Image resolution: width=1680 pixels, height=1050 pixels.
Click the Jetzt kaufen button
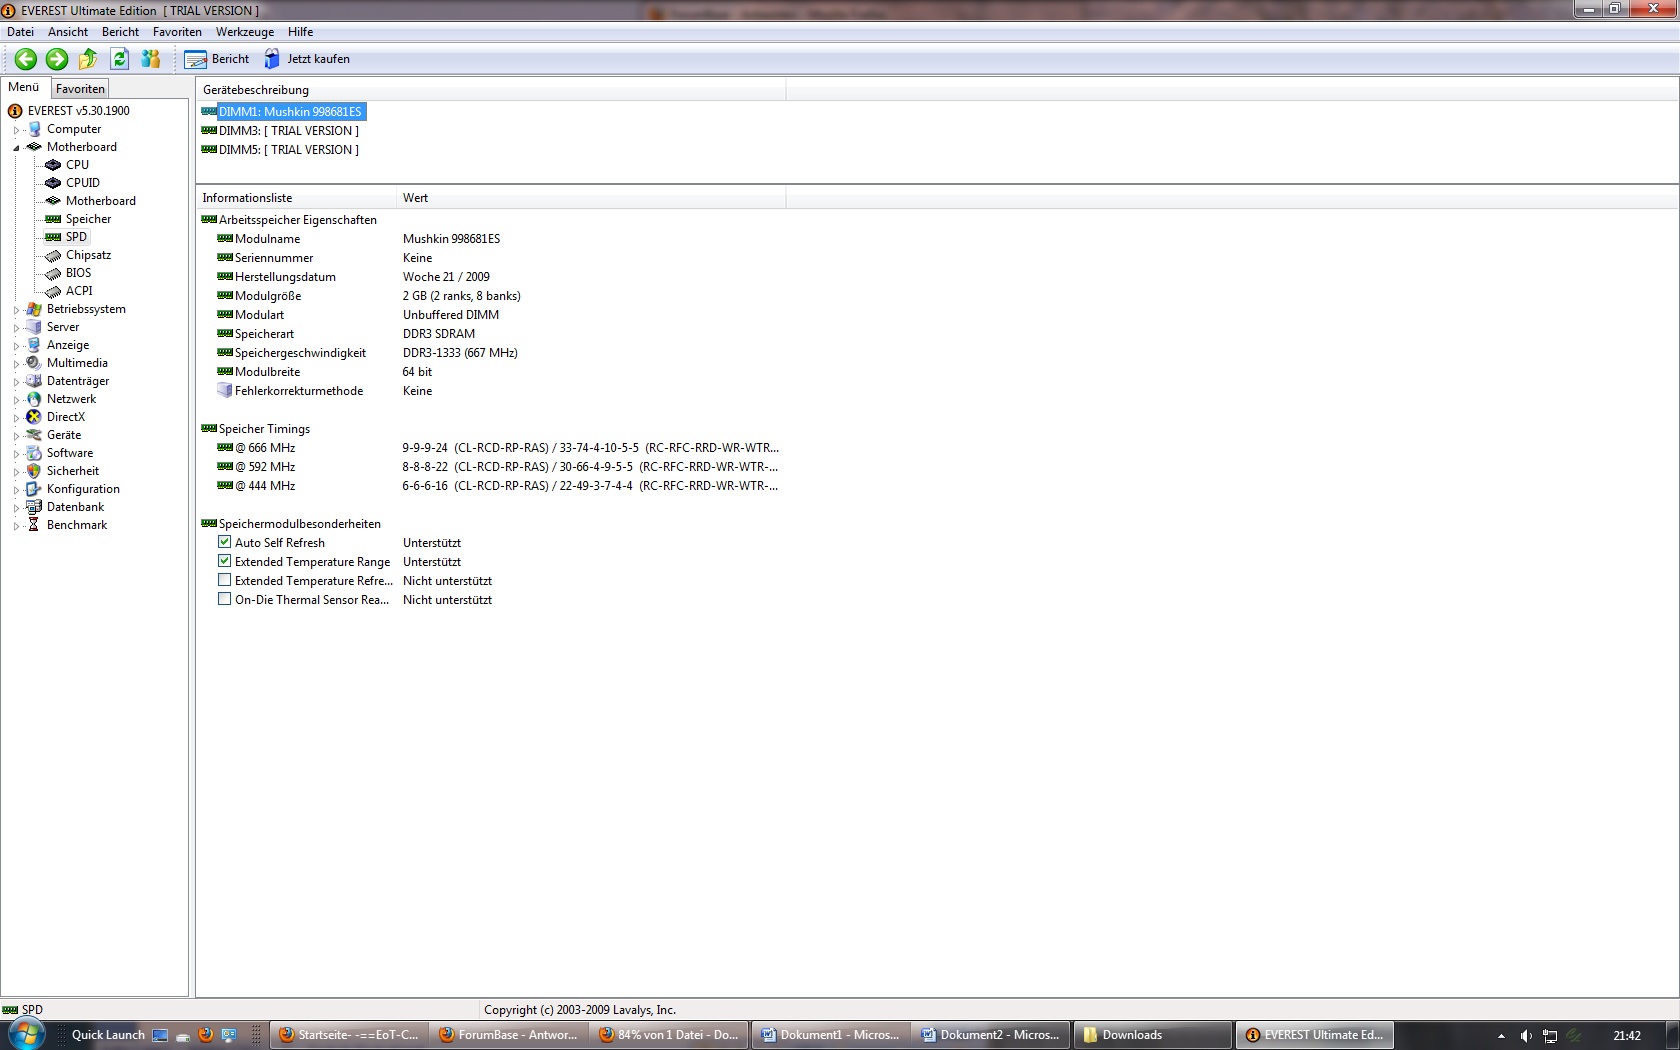307,59
